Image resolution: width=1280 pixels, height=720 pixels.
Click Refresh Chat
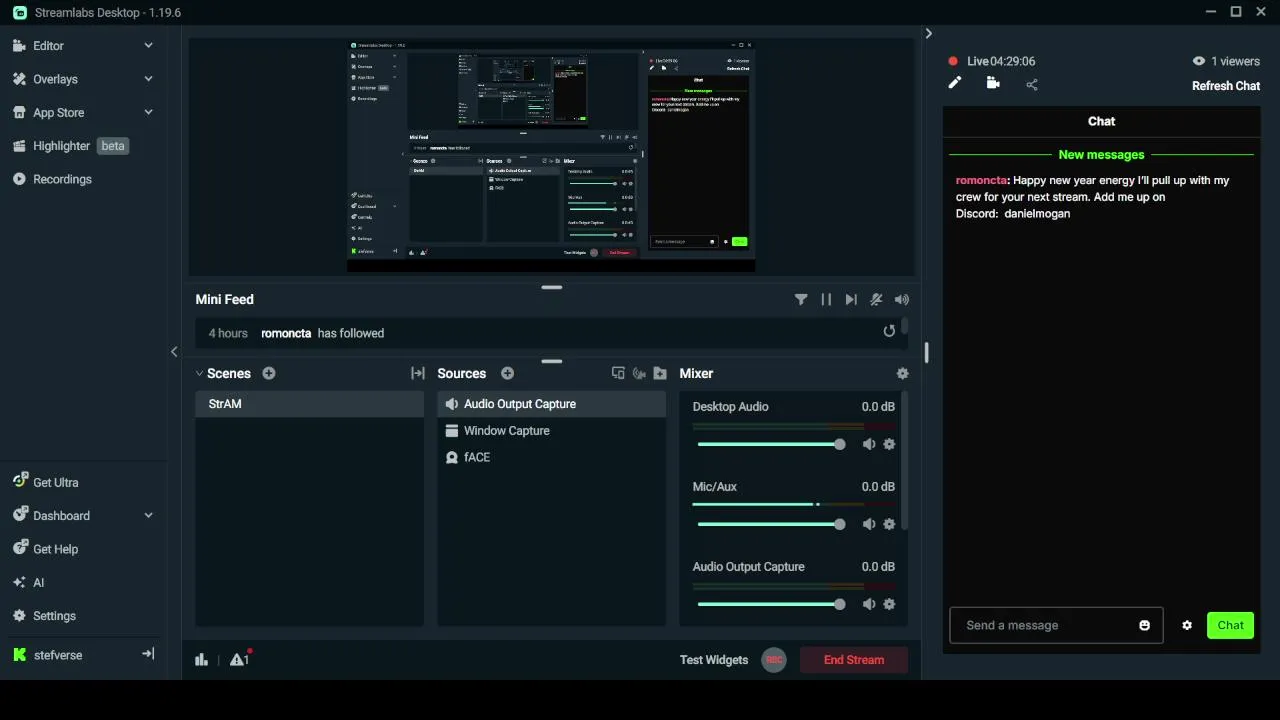(x=1226, y=86)
